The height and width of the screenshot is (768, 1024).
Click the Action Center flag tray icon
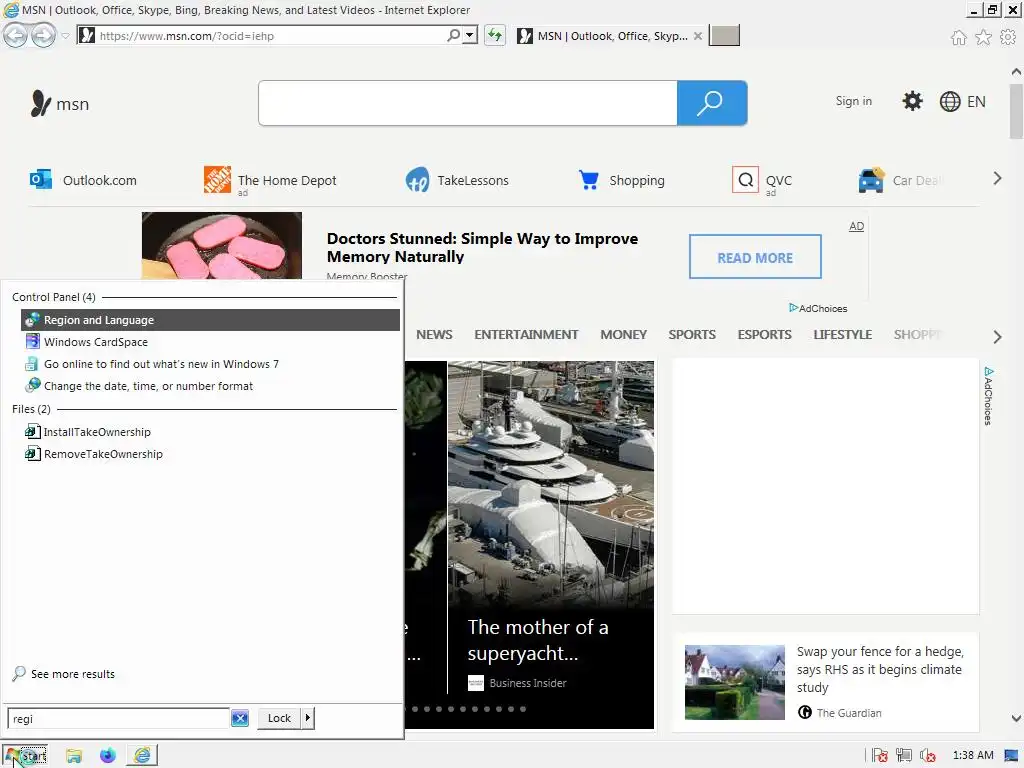(880, 756)
